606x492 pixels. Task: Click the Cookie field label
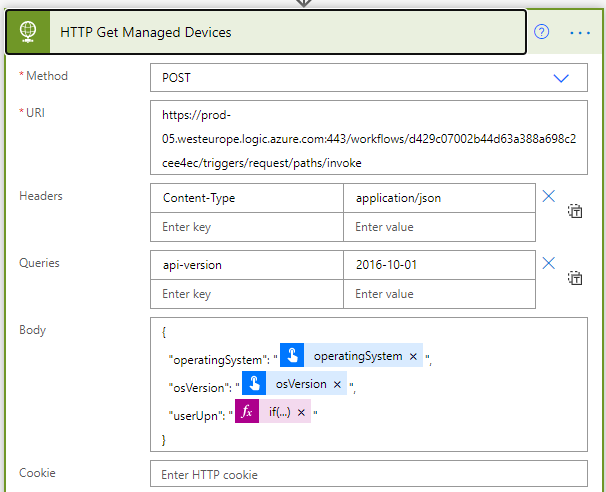tap(37, 473)
